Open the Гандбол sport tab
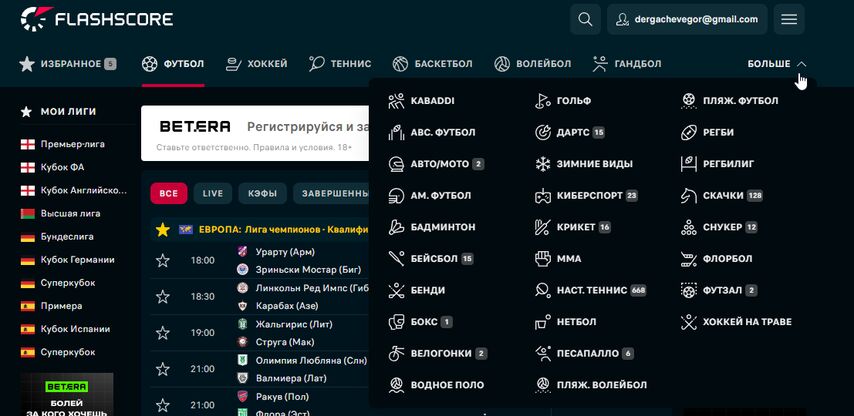Viewport: 854px width, 416px height. [x=627, y=64]
